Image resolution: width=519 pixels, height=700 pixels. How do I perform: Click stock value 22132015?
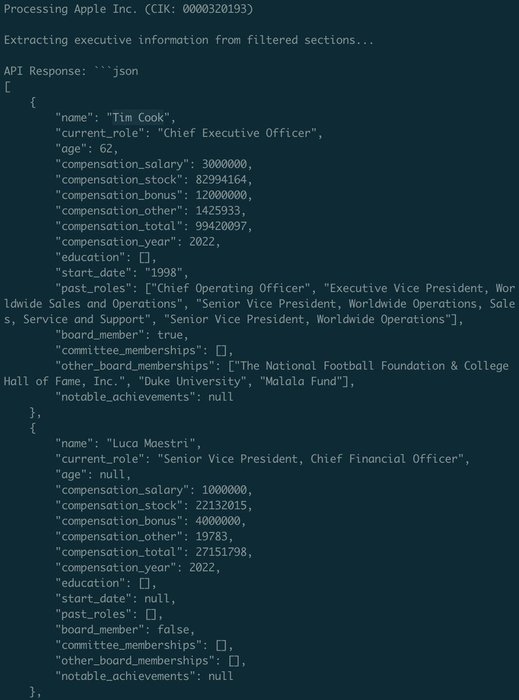(x=221, y=505)
